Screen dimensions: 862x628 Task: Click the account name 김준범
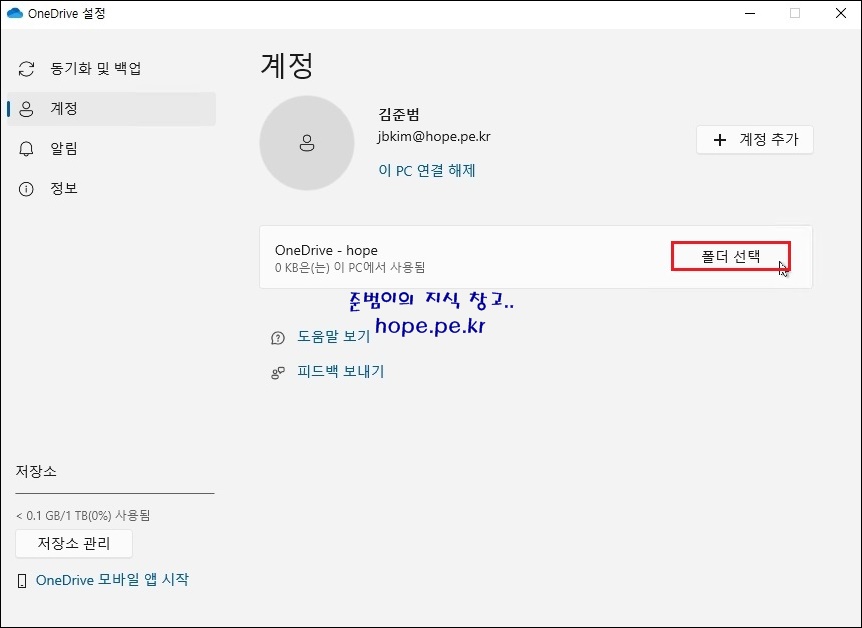(399, 114)
